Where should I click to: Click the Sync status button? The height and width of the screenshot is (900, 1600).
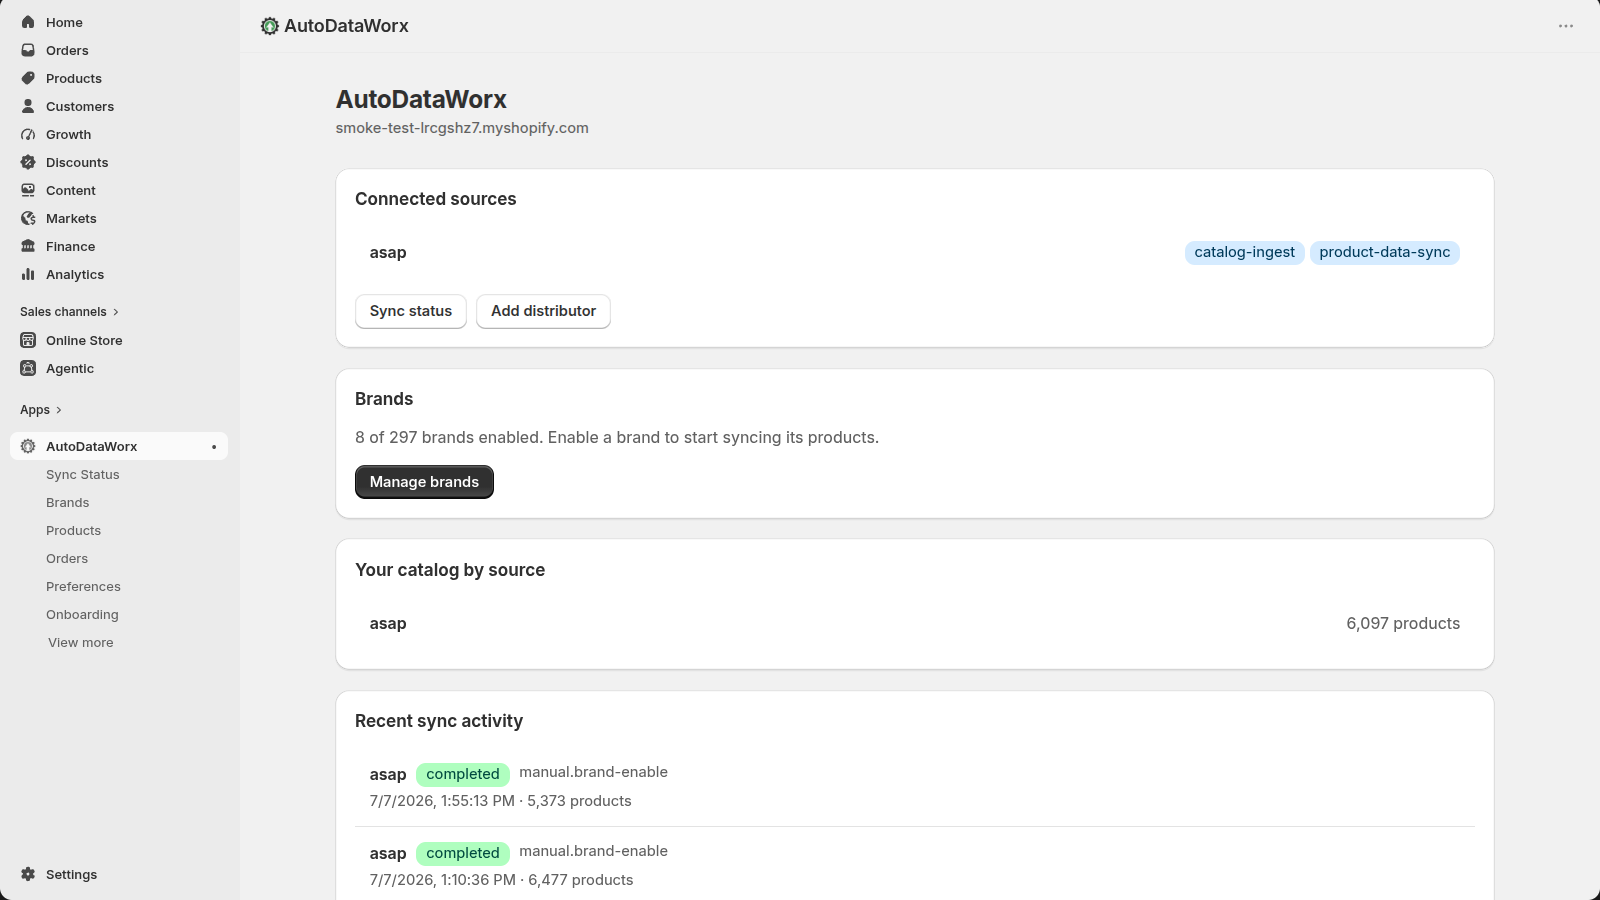(411, 311)
